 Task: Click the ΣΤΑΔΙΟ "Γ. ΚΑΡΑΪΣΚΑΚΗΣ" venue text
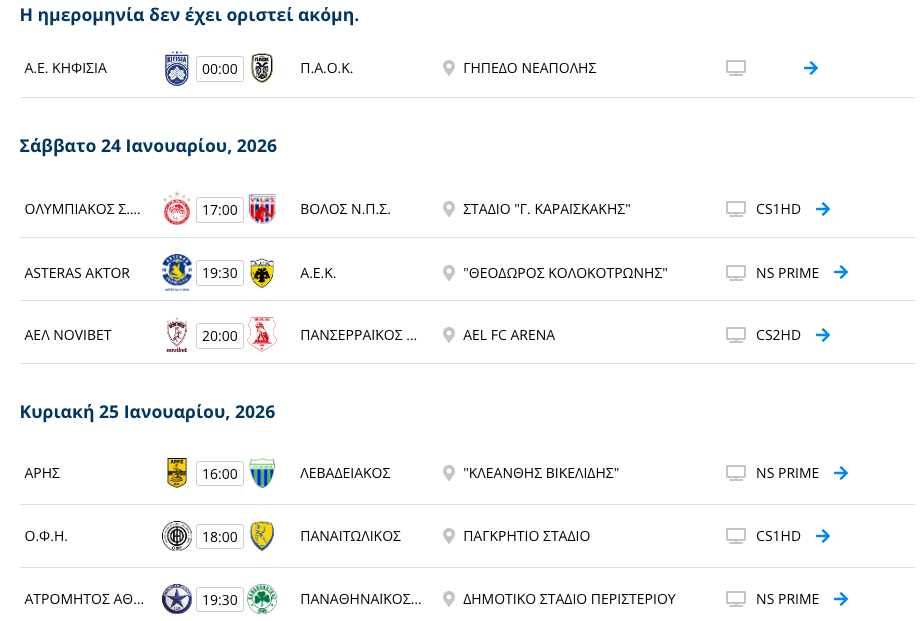546,209
